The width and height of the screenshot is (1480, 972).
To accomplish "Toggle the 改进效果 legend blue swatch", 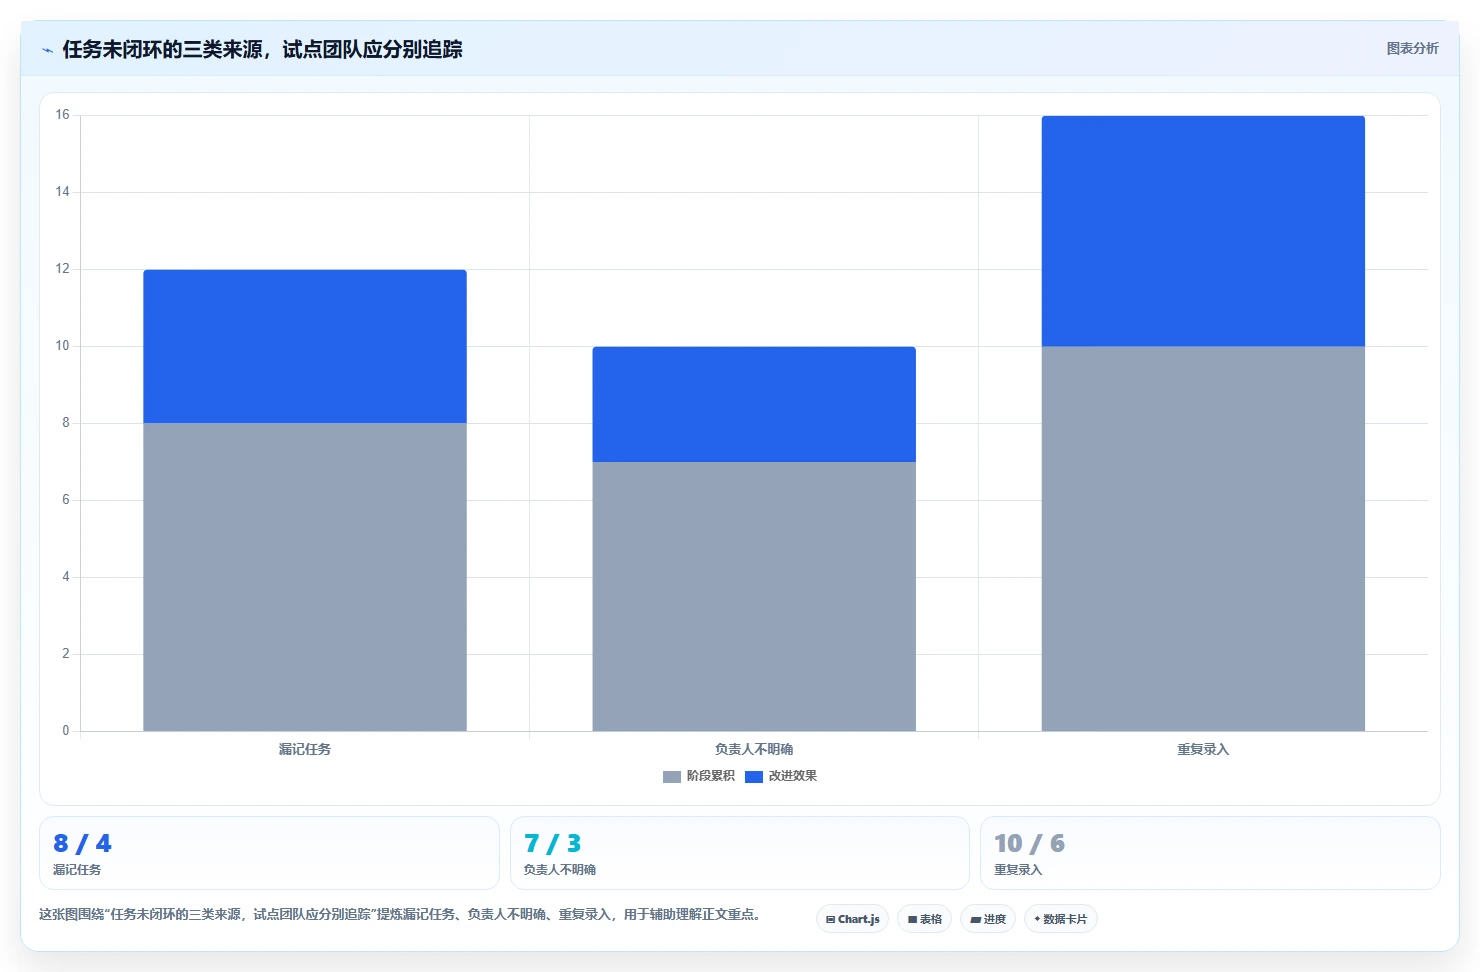I will tap(754, 777).
